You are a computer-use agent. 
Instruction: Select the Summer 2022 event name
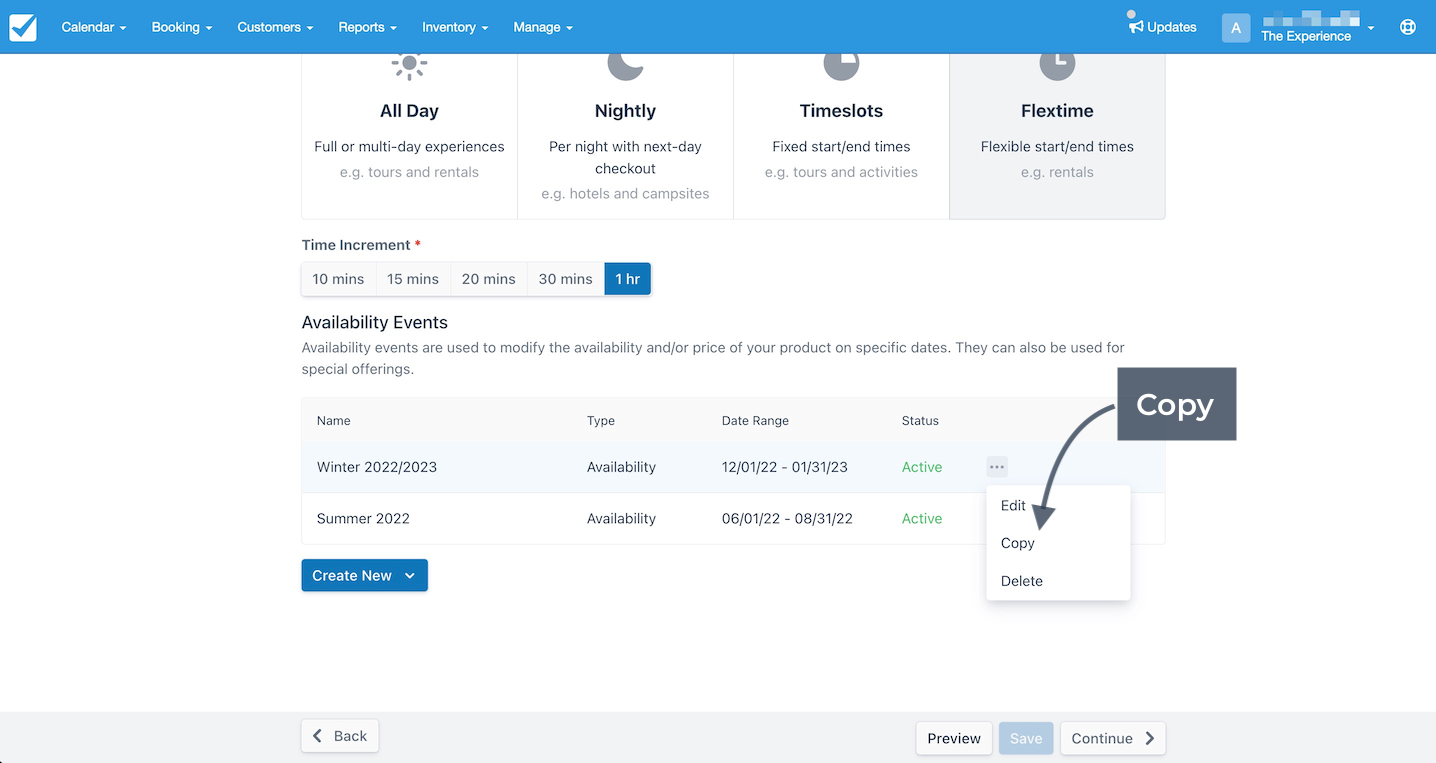pos(363,518)
